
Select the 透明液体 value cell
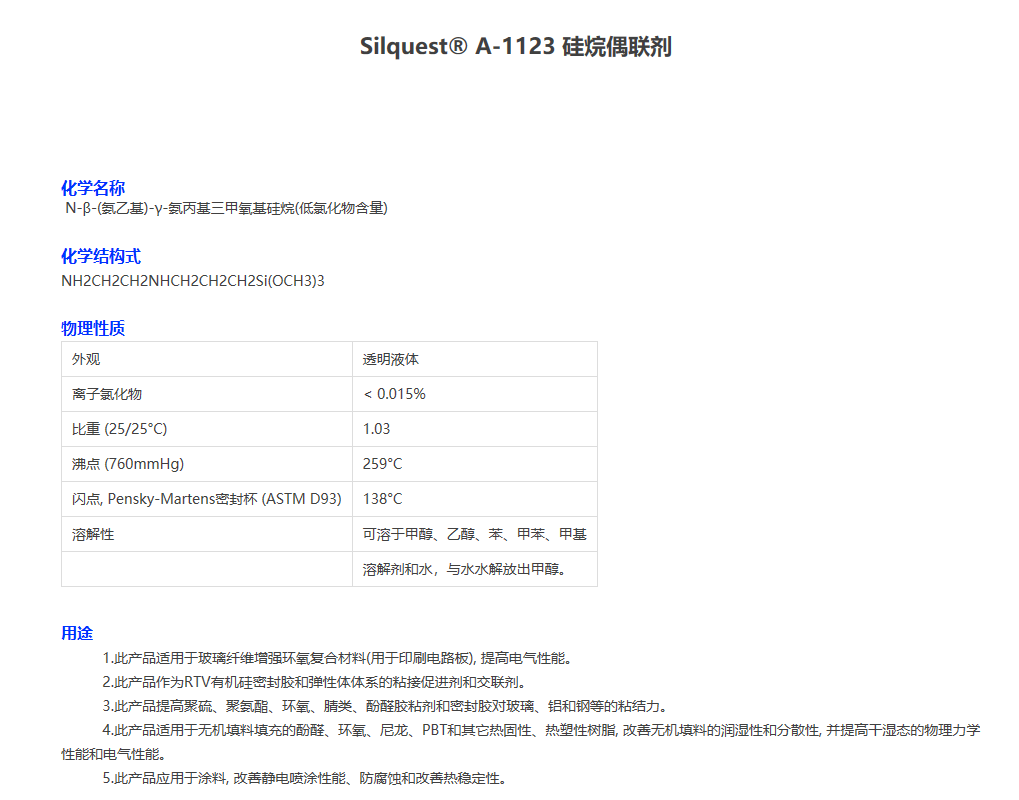coord(391,359)
